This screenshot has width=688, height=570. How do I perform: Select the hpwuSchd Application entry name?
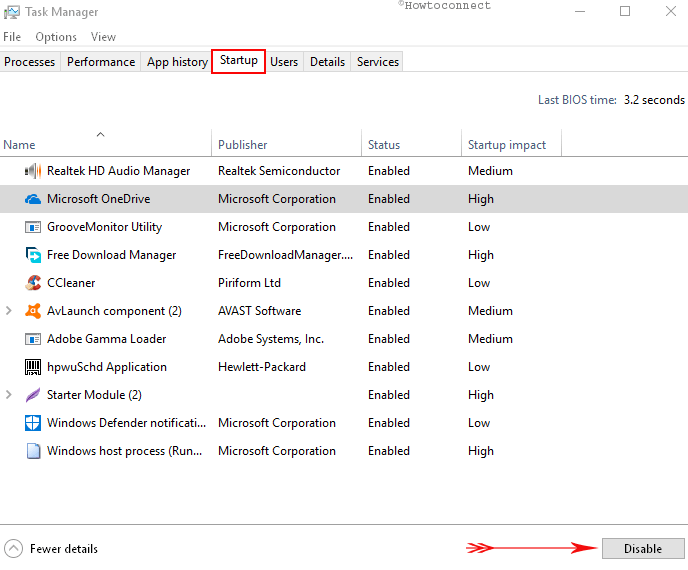[x=107, y=367]
